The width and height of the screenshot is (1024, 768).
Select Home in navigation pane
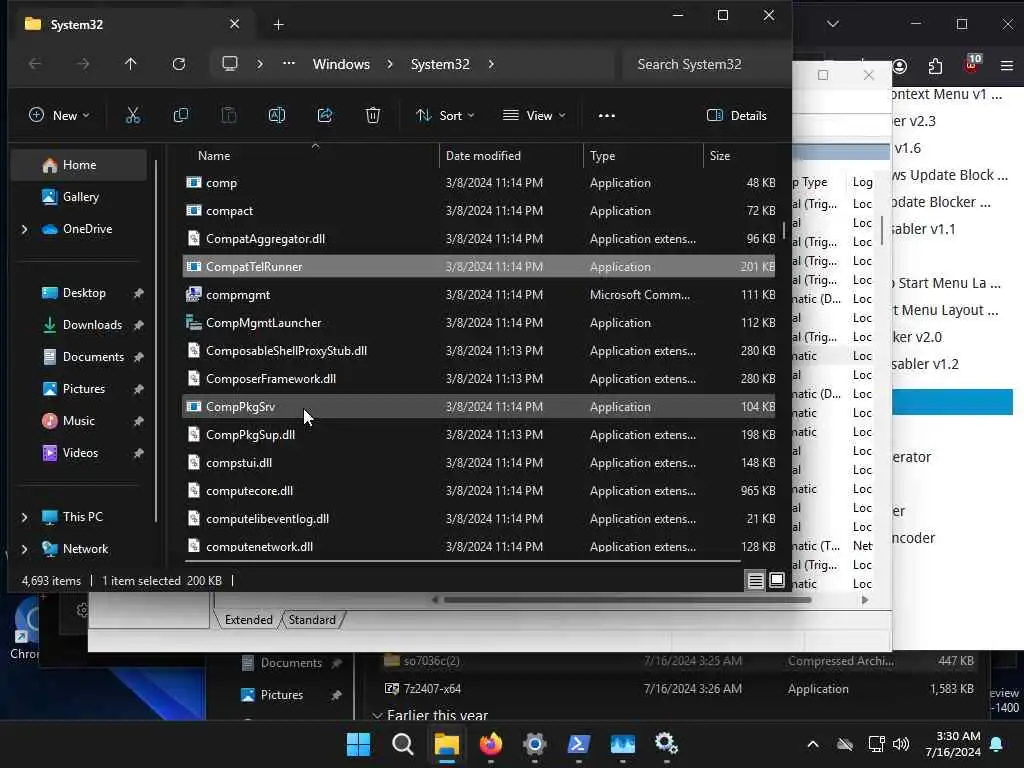pos(79,165)
